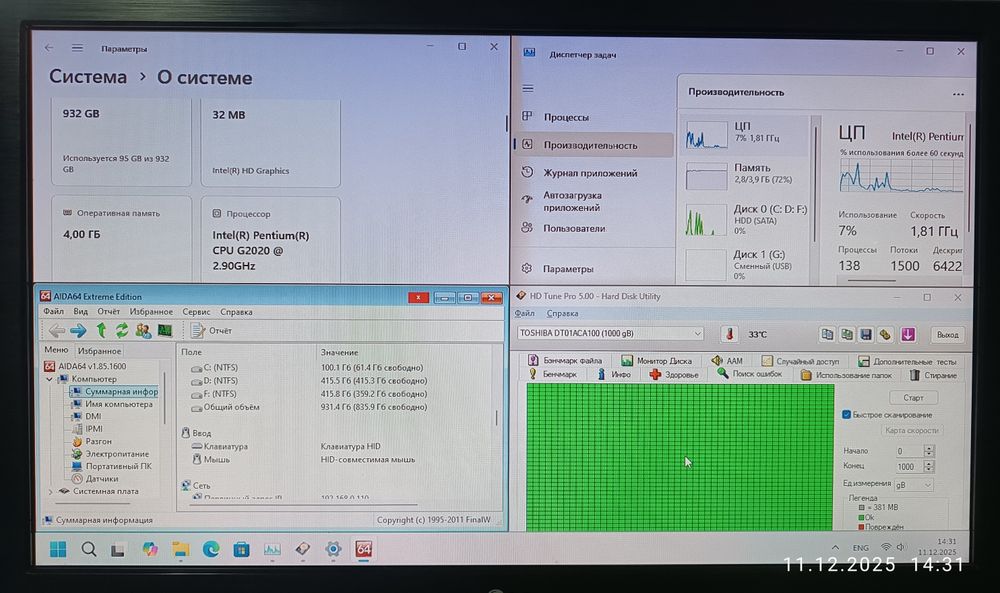Click Начало input field in HD Tune
Screen dimensions: 1000x593
point(908,451)
